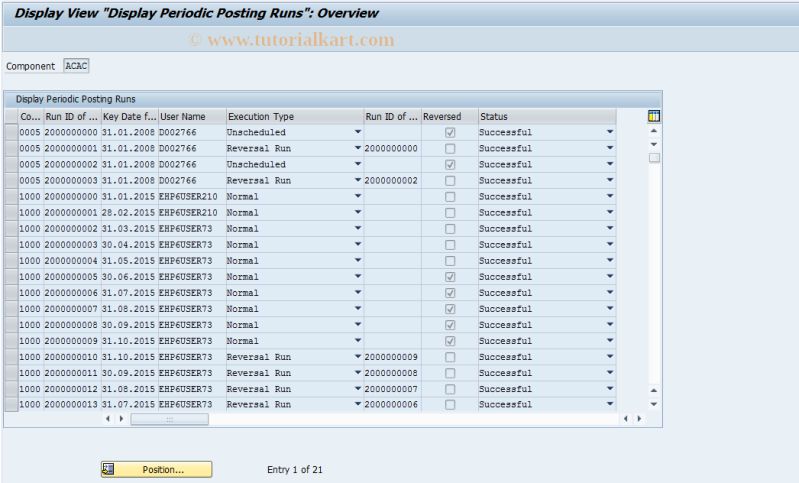
Task: Click far-right scroll left arrow below table
Action: 626,419
